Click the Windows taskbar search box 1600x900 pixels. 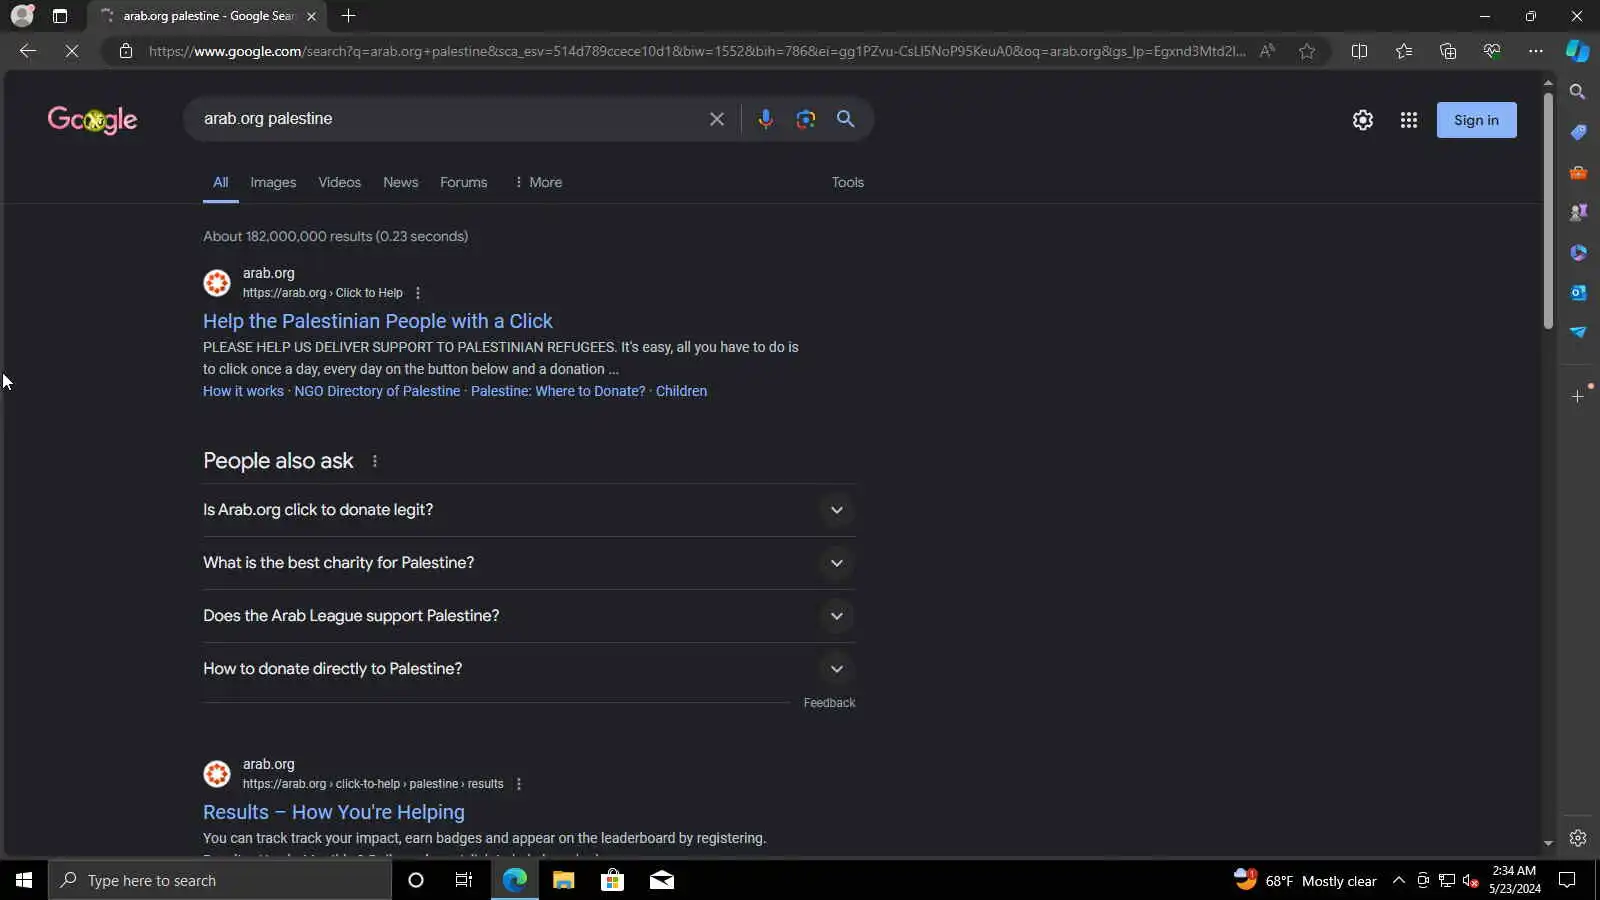coord(220,880)
